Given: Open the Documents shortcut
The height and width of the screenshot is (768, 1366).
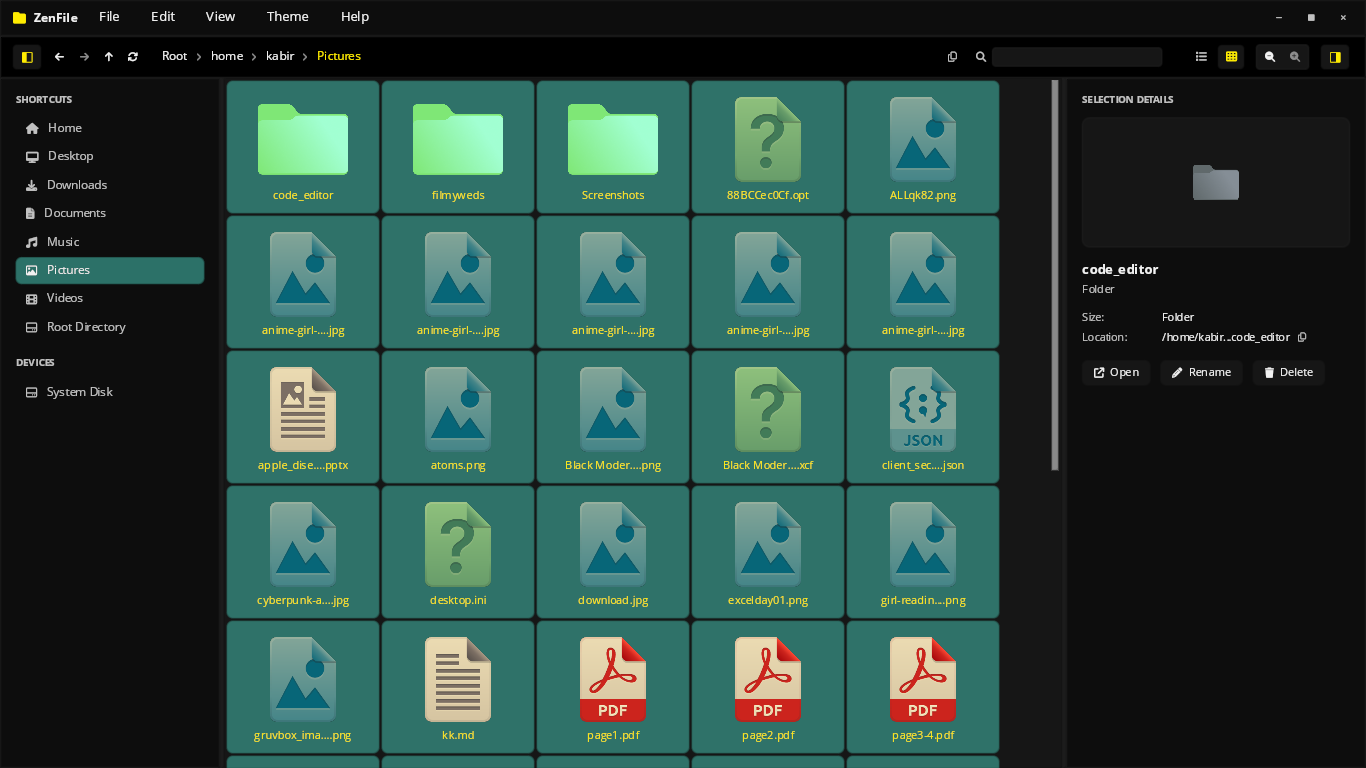Looking at the screenshot, I should 110,213.
